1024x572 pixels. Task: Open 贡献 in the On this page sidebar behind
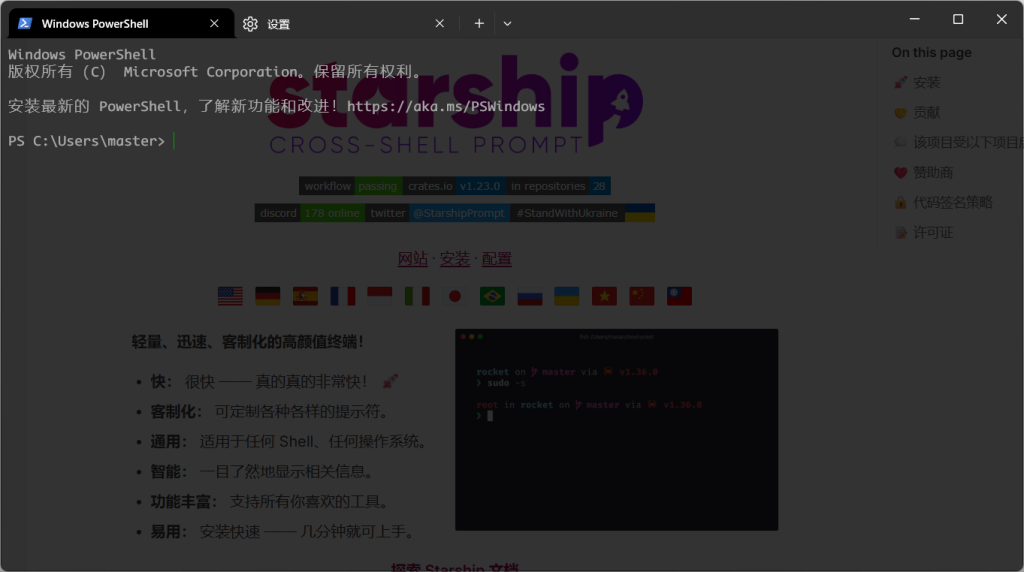917,112
